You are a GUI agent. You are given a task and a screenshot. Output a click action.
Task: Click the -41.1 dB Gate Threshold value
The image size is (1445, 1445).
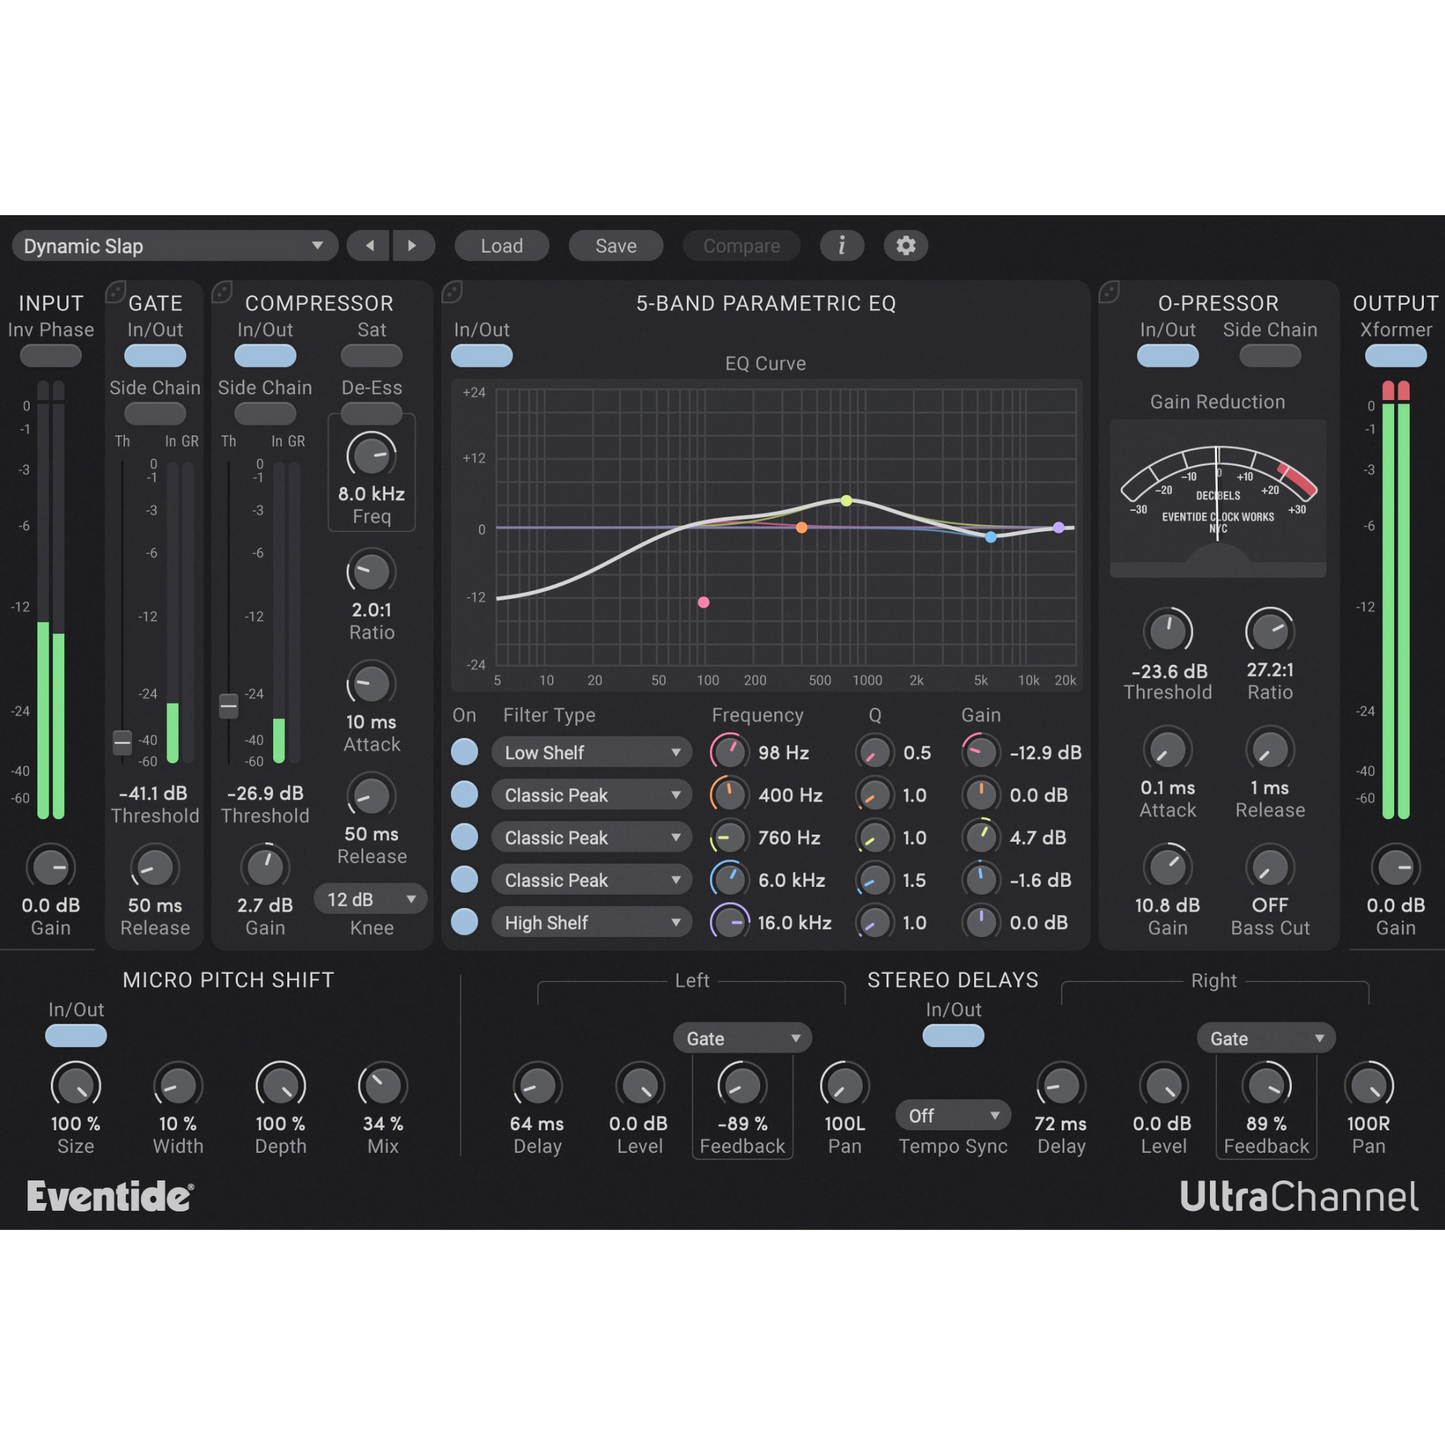153,793
